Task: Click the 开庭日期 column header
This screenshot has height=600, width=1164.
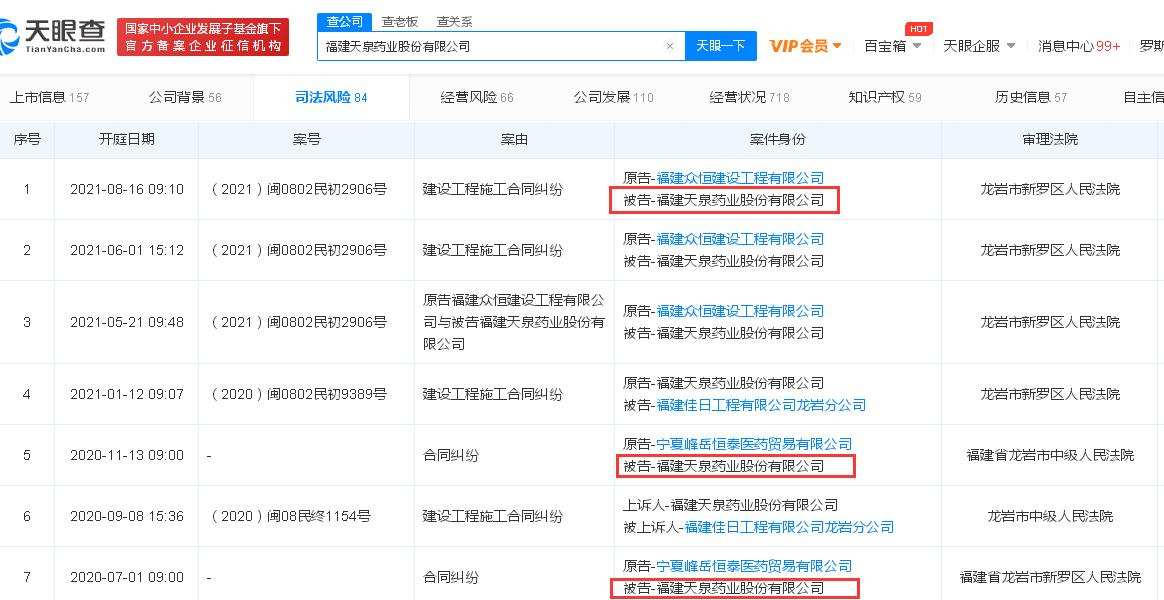Action: point(126,140)
